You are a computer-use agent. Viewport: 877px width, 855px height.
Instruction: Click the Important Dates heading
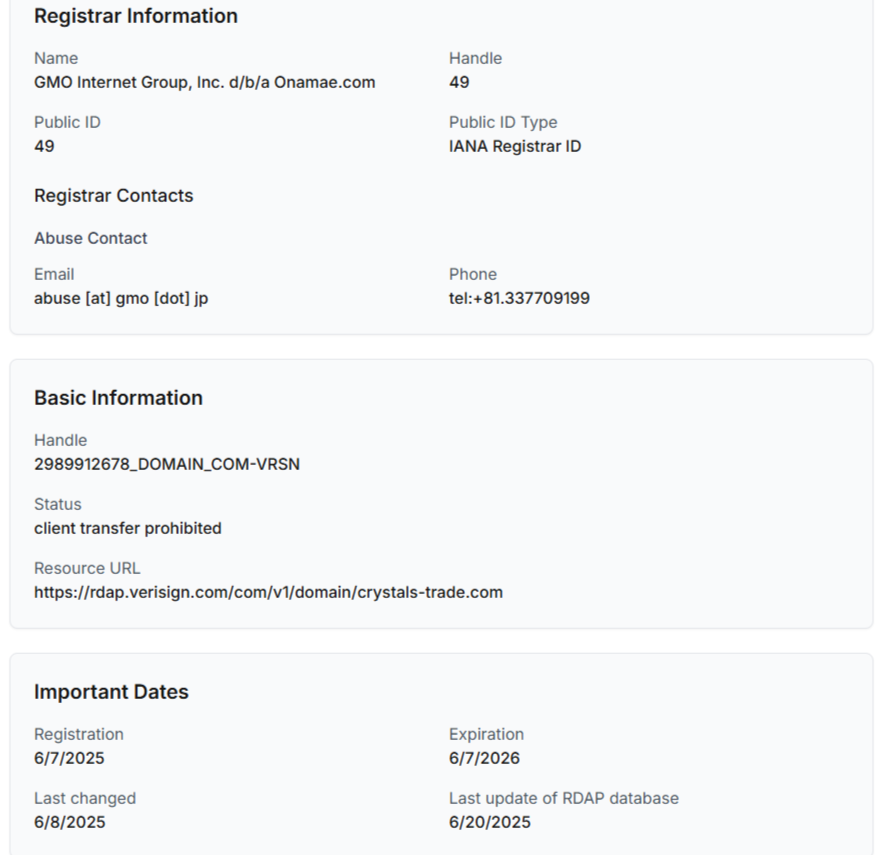coord(111,692)
